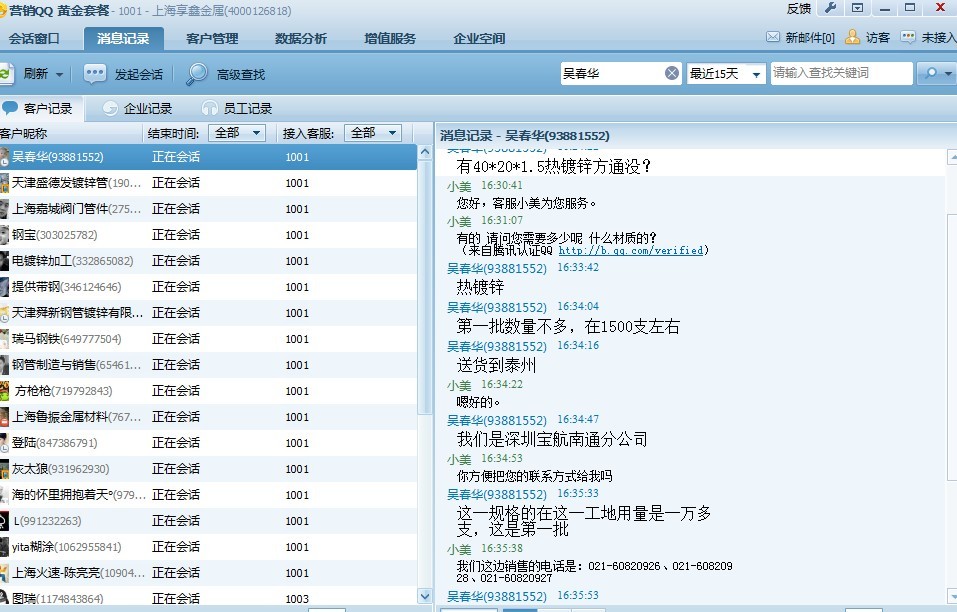
Task: Select the 钢宝(303025782) customer row
Action: (208, 235)
